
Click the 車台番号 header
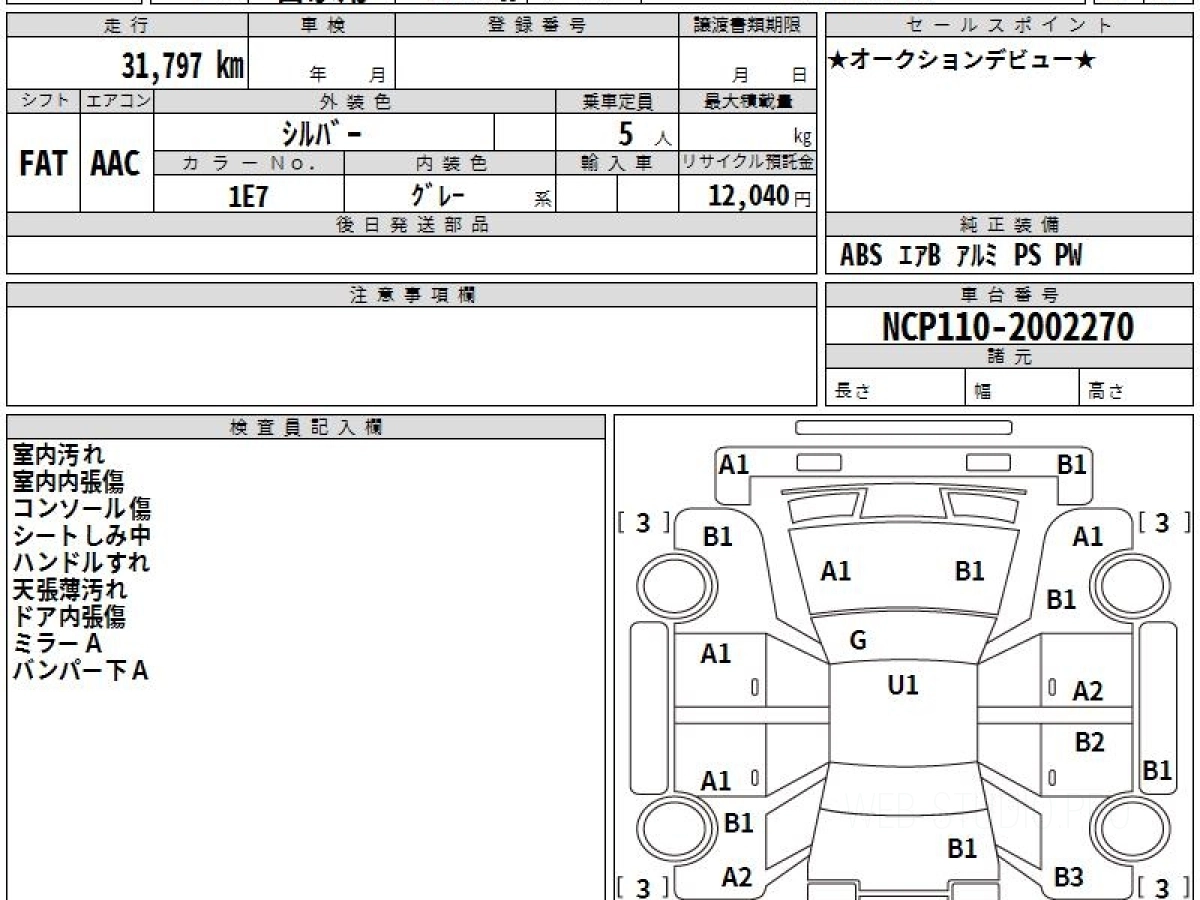click(1010, 295)
